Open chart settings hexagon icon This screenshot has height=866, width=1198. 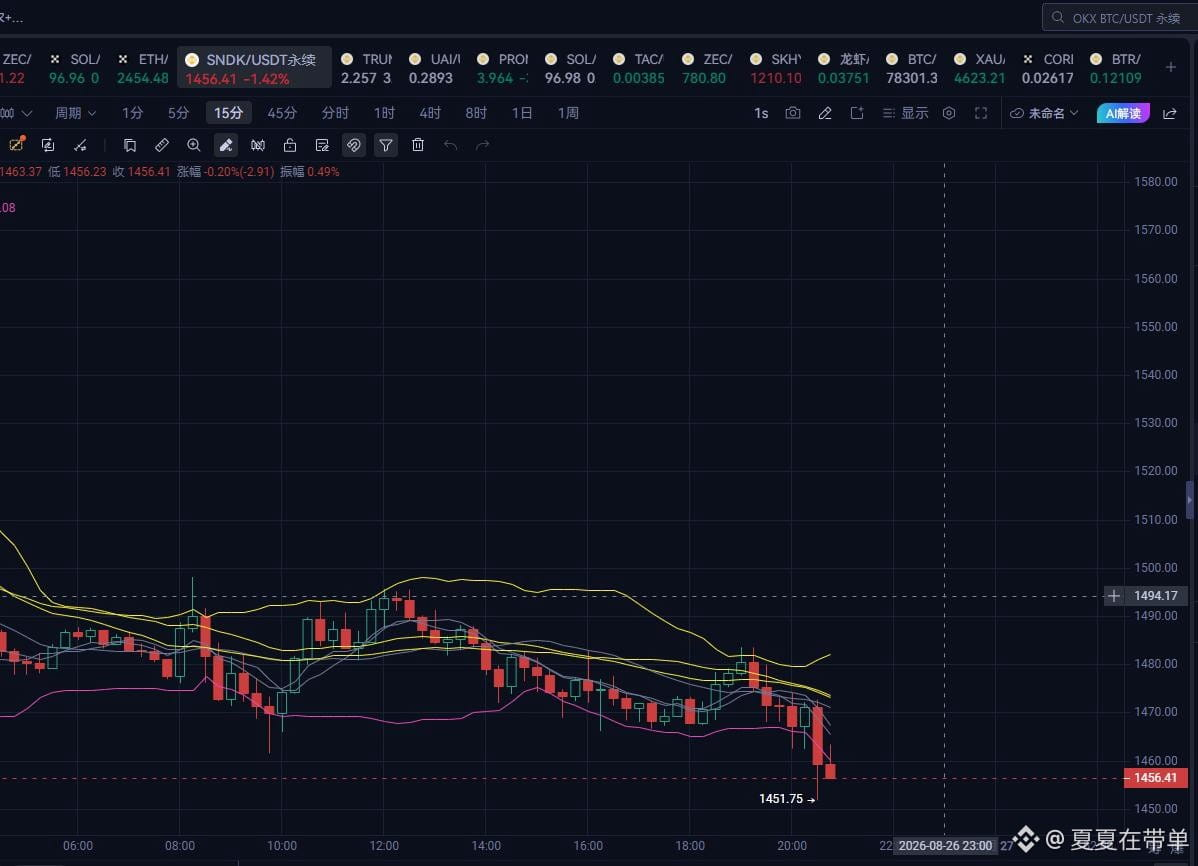click(x=949, y=113)
